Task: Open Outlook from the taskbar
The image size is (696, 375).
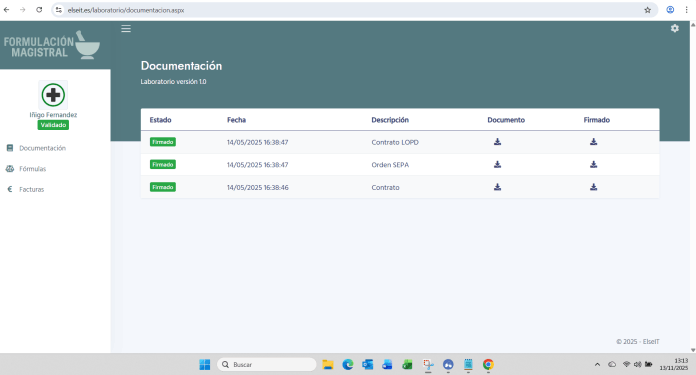Action: click(x=368, y=365)
